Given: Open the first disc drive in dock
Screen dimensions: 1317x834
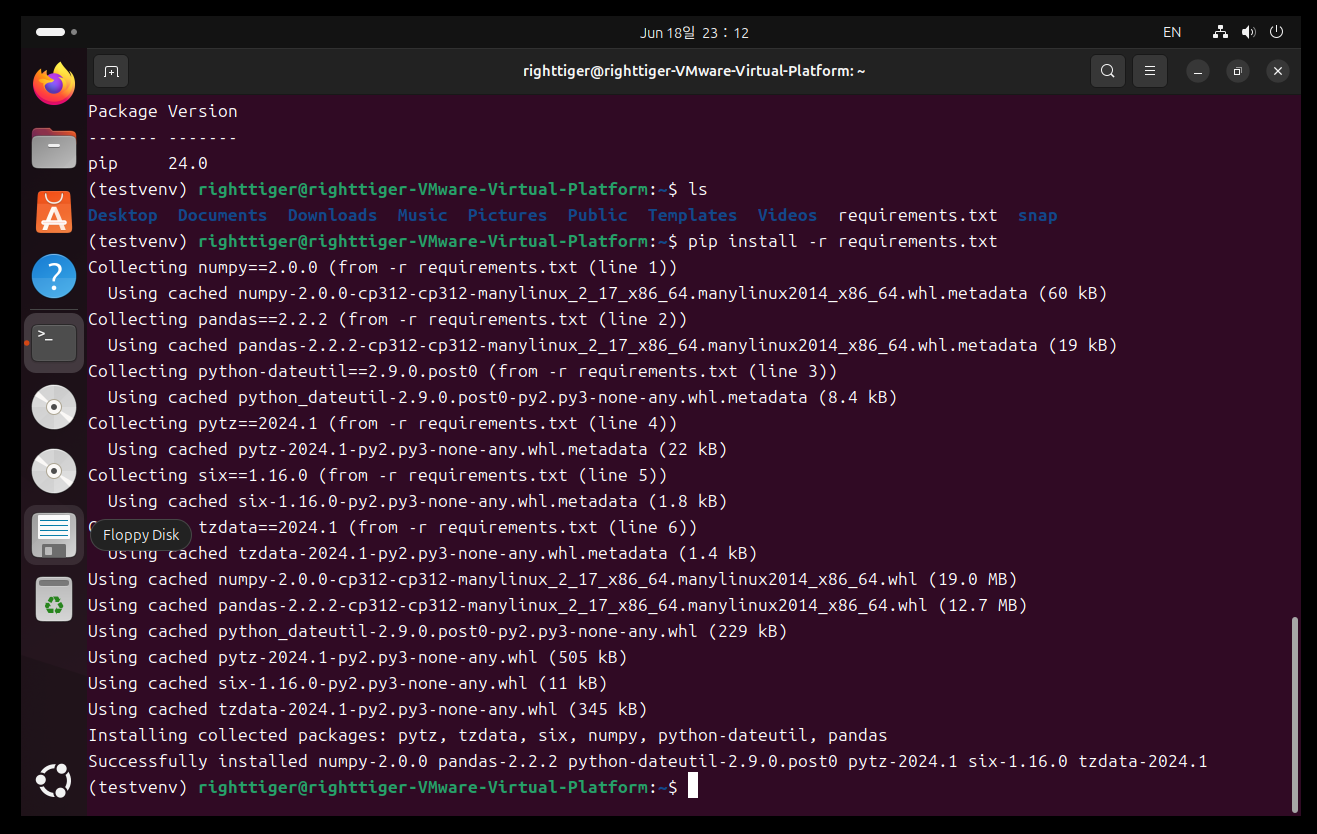Looking at the screenshot, I should [54, 407].
